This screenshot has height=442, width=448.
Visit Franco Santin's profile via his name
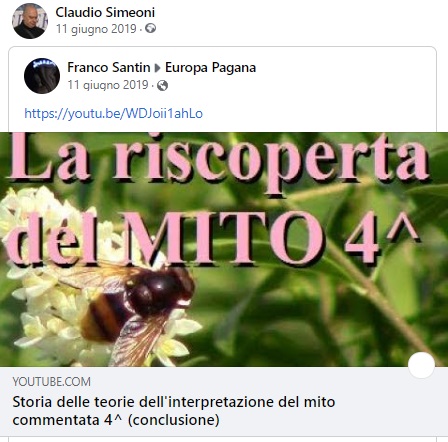click(x=109, y=67)
